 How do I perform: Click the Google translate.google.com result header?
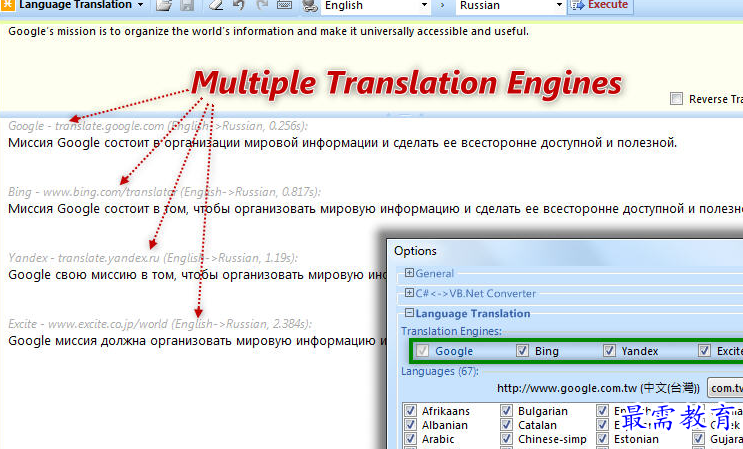pyautogui.click(x=158, y=126)
